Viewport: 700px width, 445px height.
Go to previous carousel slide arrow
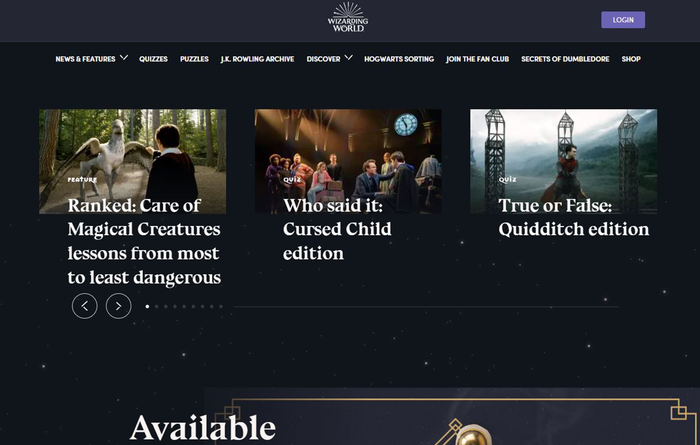tap(85, 306)
